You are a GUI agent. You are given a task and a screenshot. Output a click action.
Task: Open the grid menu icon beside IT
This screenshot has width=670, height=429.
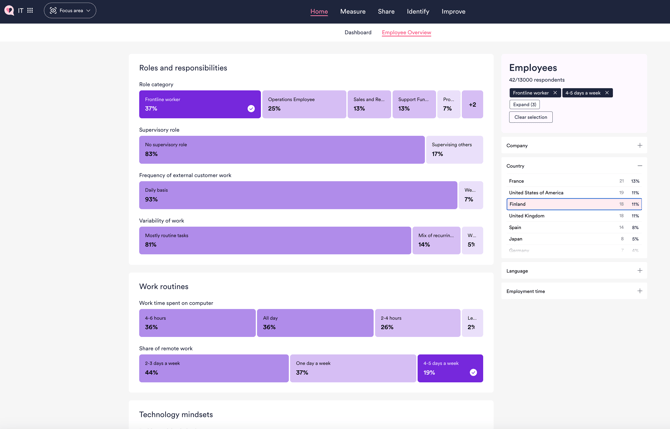tap(30, 11)
